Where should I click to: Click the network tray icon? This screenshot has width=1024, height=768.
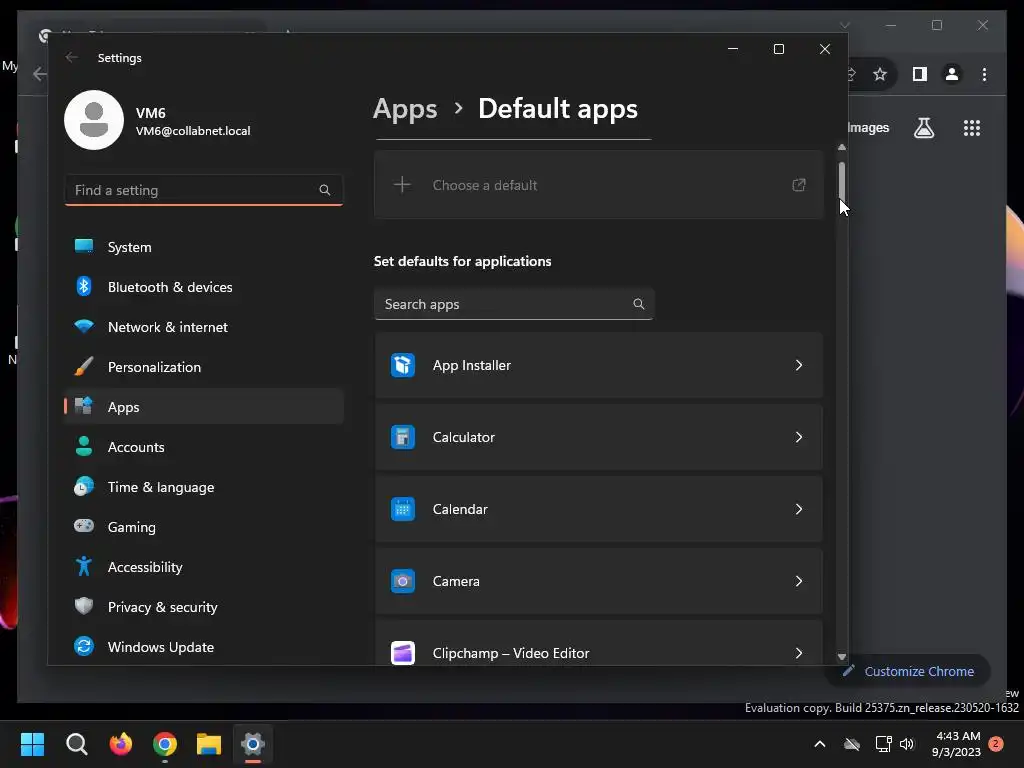coord(884,744)
